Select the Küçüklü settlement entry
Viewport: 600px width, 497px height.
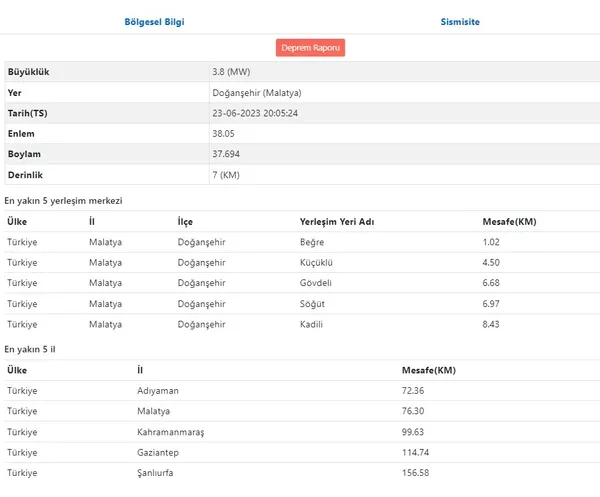pos(316,263)
